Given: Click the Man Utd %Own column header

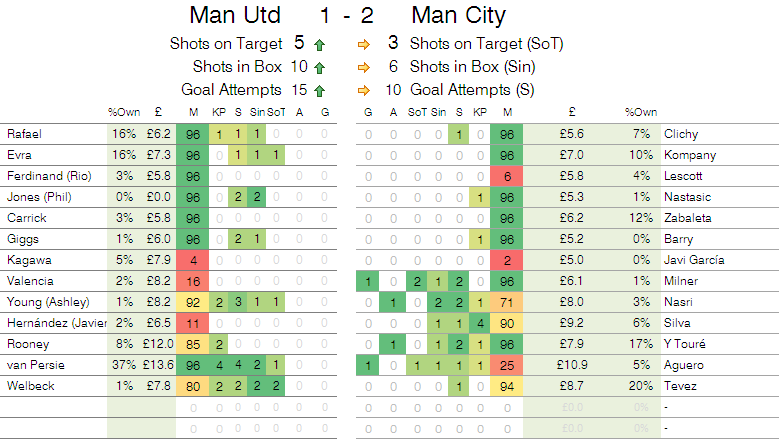Looking at the screenshot, I should pyautogui.click(x=123, y=112).
